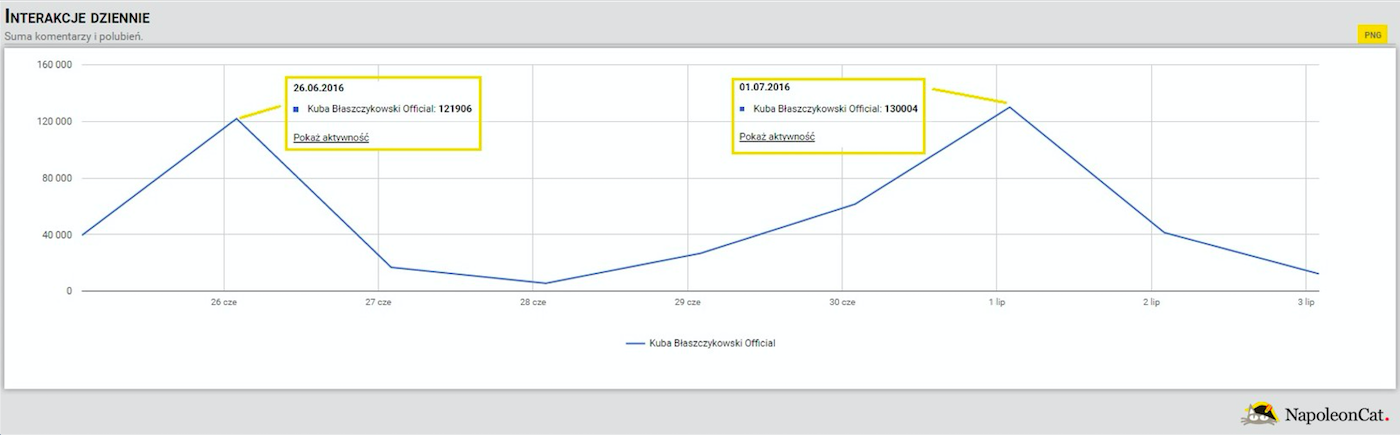This screenshot has height=435, width=1400.
Task: Click 'Pokaż aktywność' in the 26.06.2016 tooltip
Action: 331,137
